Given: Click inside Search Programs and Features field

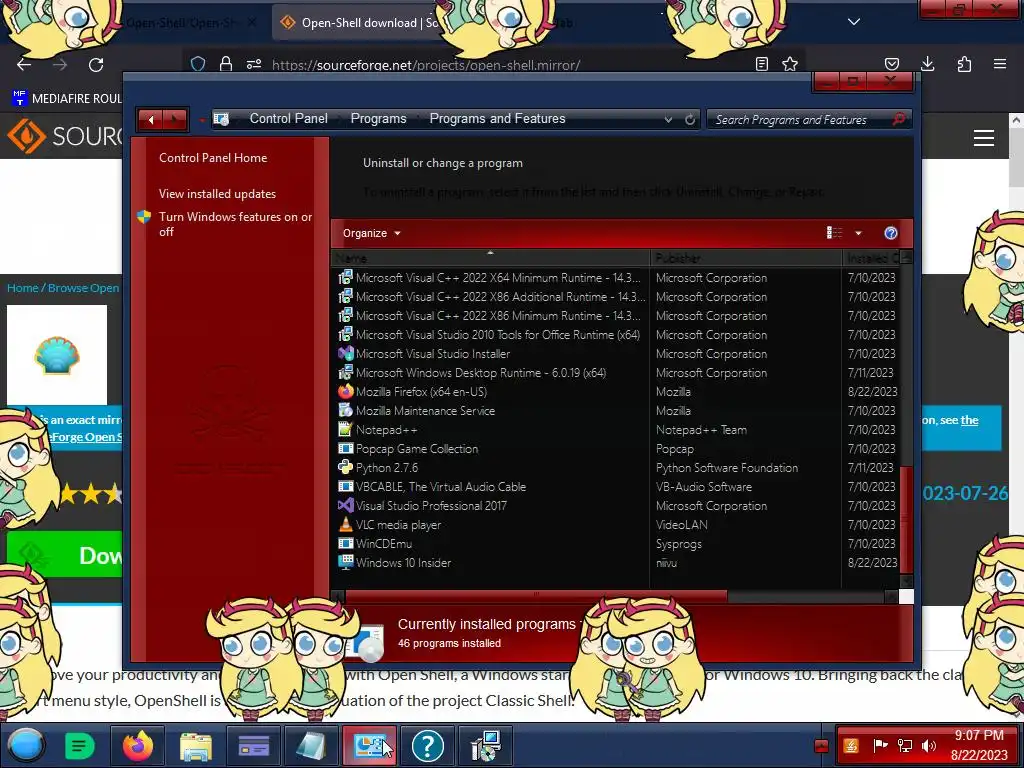Looking at the screenshot, I should point(799,120).
